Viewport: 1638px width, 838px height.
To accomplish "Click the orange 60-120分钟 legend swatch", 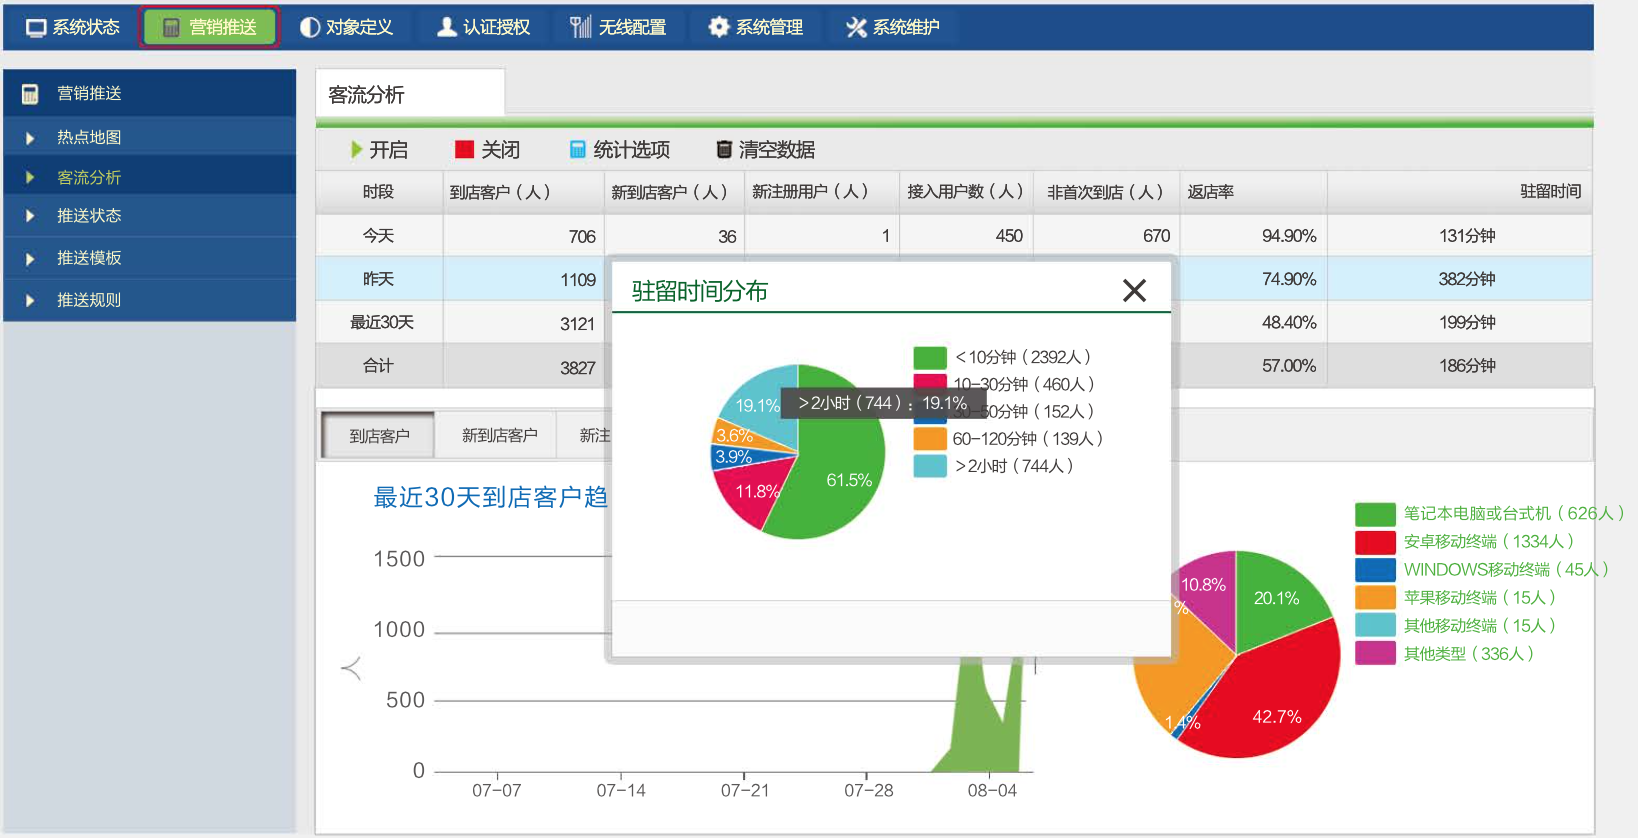I will tap(930, 439).
